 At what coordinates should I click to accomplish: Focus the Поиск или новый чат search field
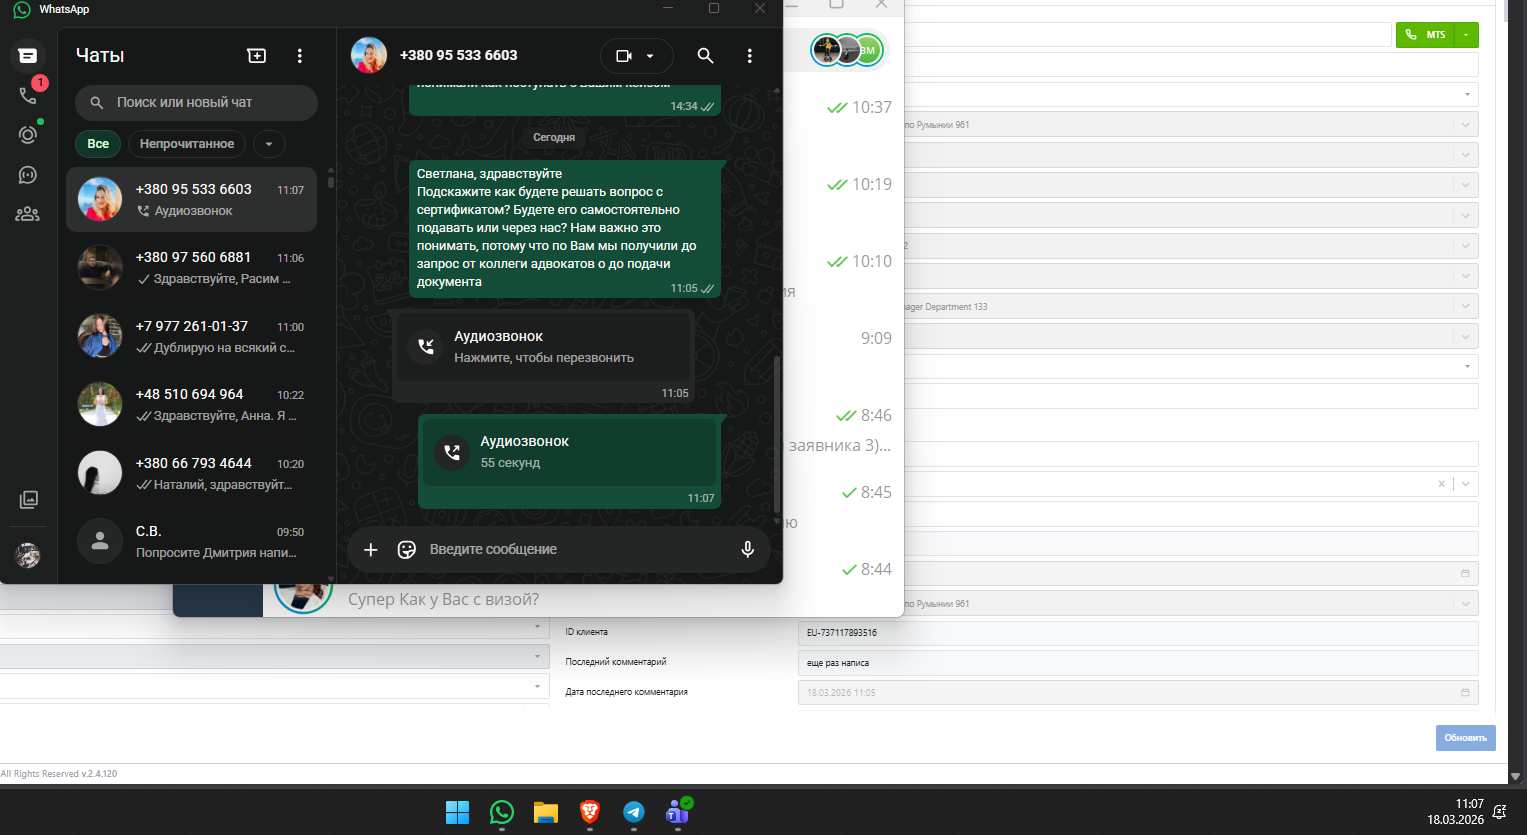tap(196, 103)
